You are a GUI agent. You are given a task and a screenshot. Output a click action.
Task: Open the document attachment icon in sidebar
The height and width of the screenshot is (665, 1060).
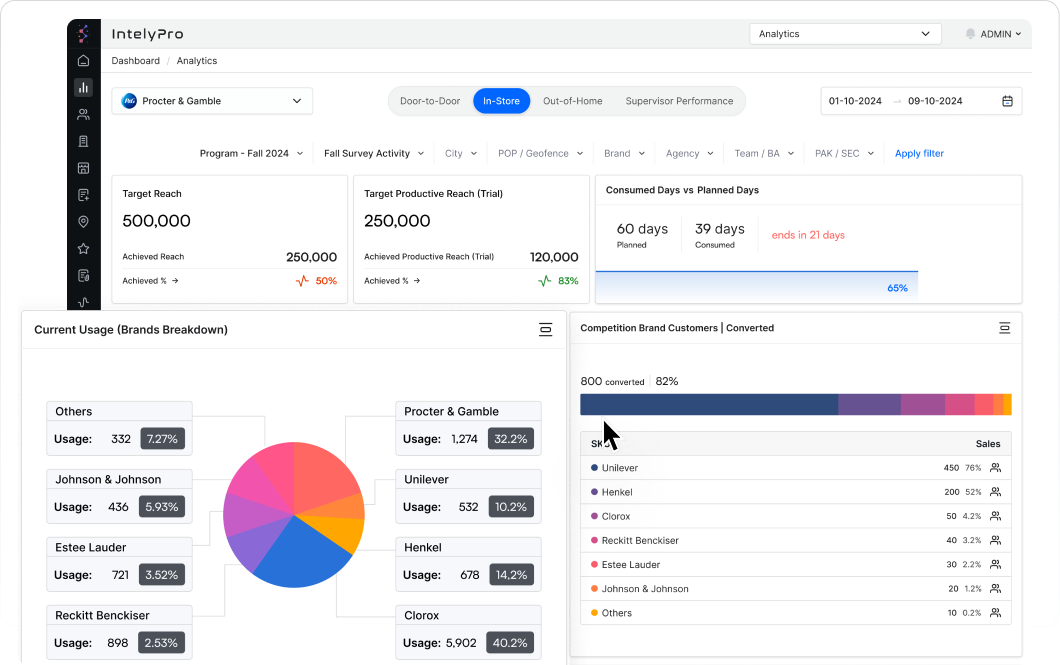click(x=83, y=276)
